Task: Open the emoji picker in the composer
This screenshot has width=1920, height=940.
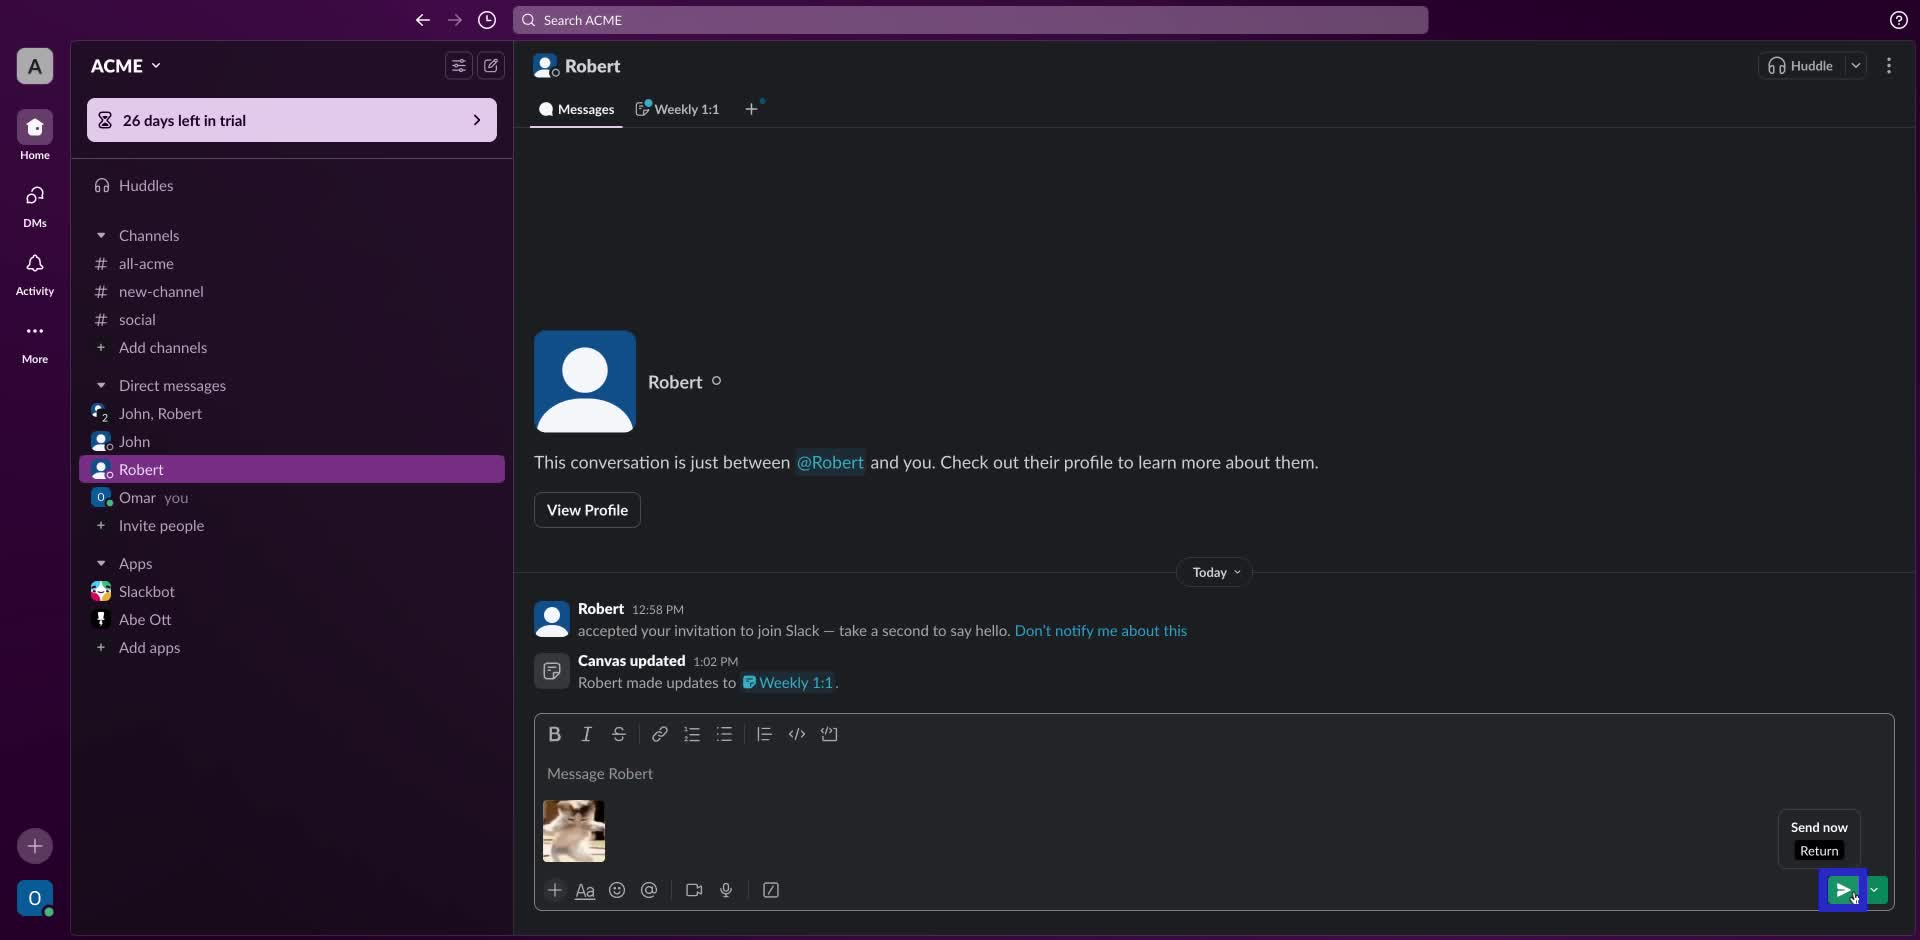Action: click(617, 890)
